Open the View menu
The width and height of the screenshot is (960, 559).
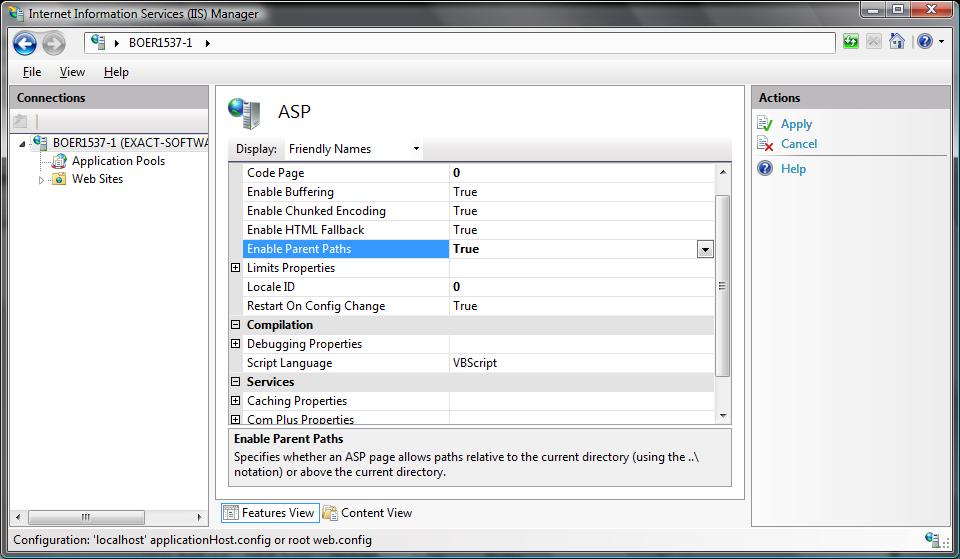72,72
